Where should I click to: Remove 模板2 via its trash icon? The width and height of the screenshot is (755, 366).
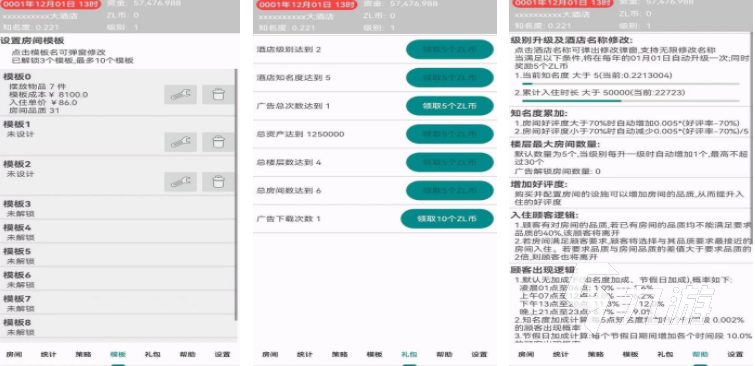coord(218,182)
